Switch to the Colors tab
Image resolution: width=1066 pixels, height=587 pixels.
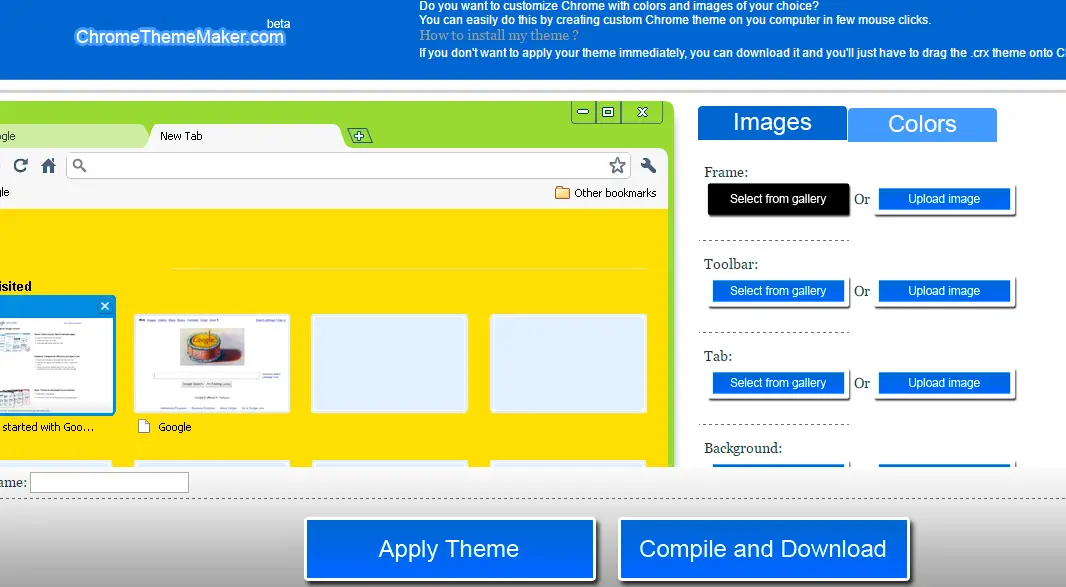(923, 124)
